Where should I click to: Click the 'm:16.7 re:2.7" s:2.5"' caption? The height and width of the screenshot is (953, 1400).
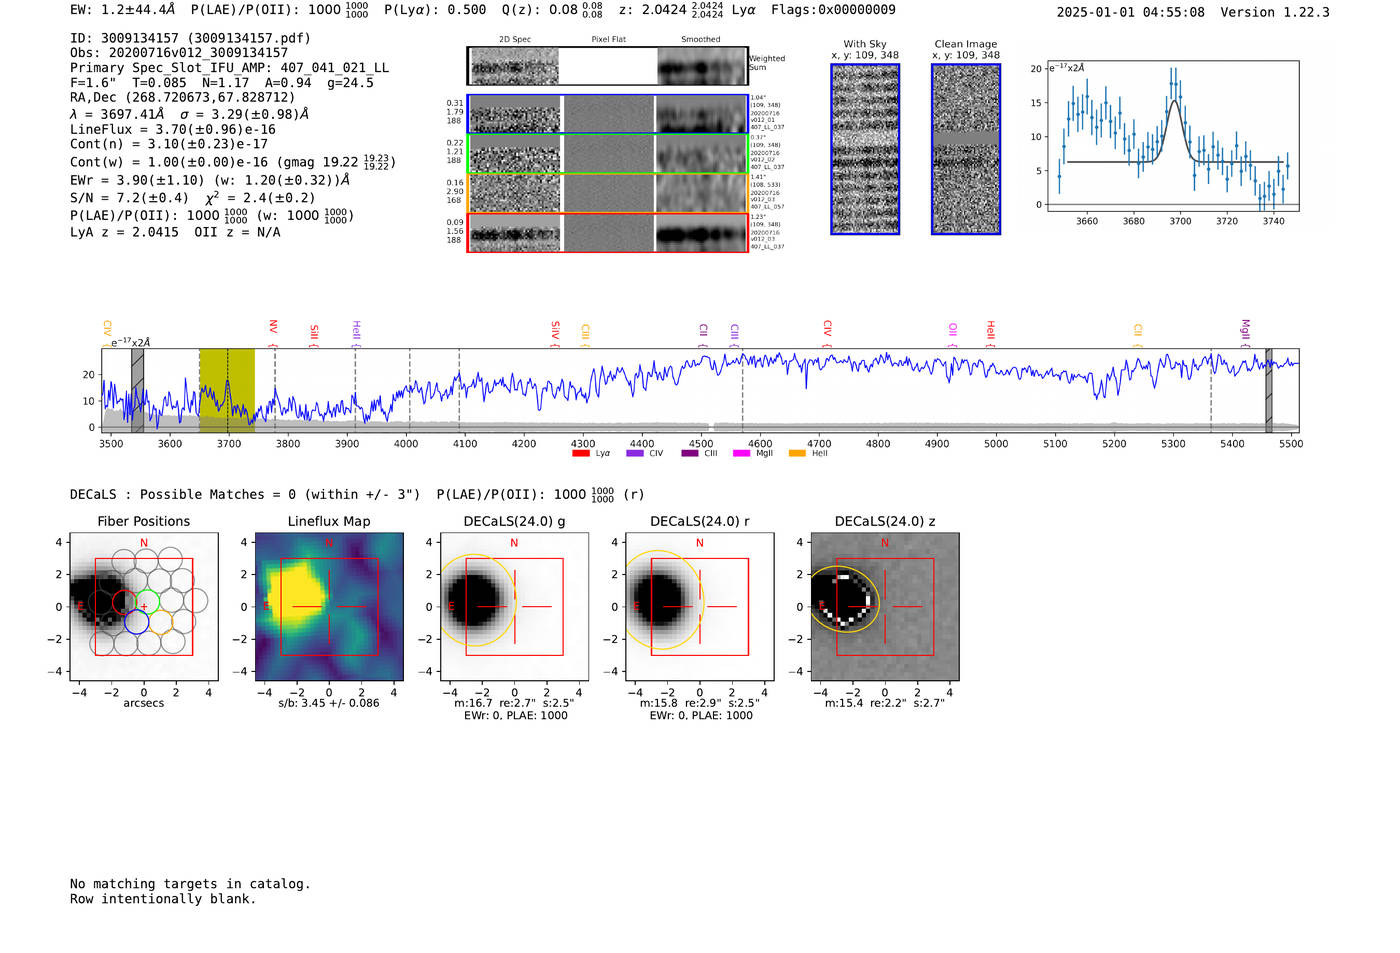coord(514,703)
